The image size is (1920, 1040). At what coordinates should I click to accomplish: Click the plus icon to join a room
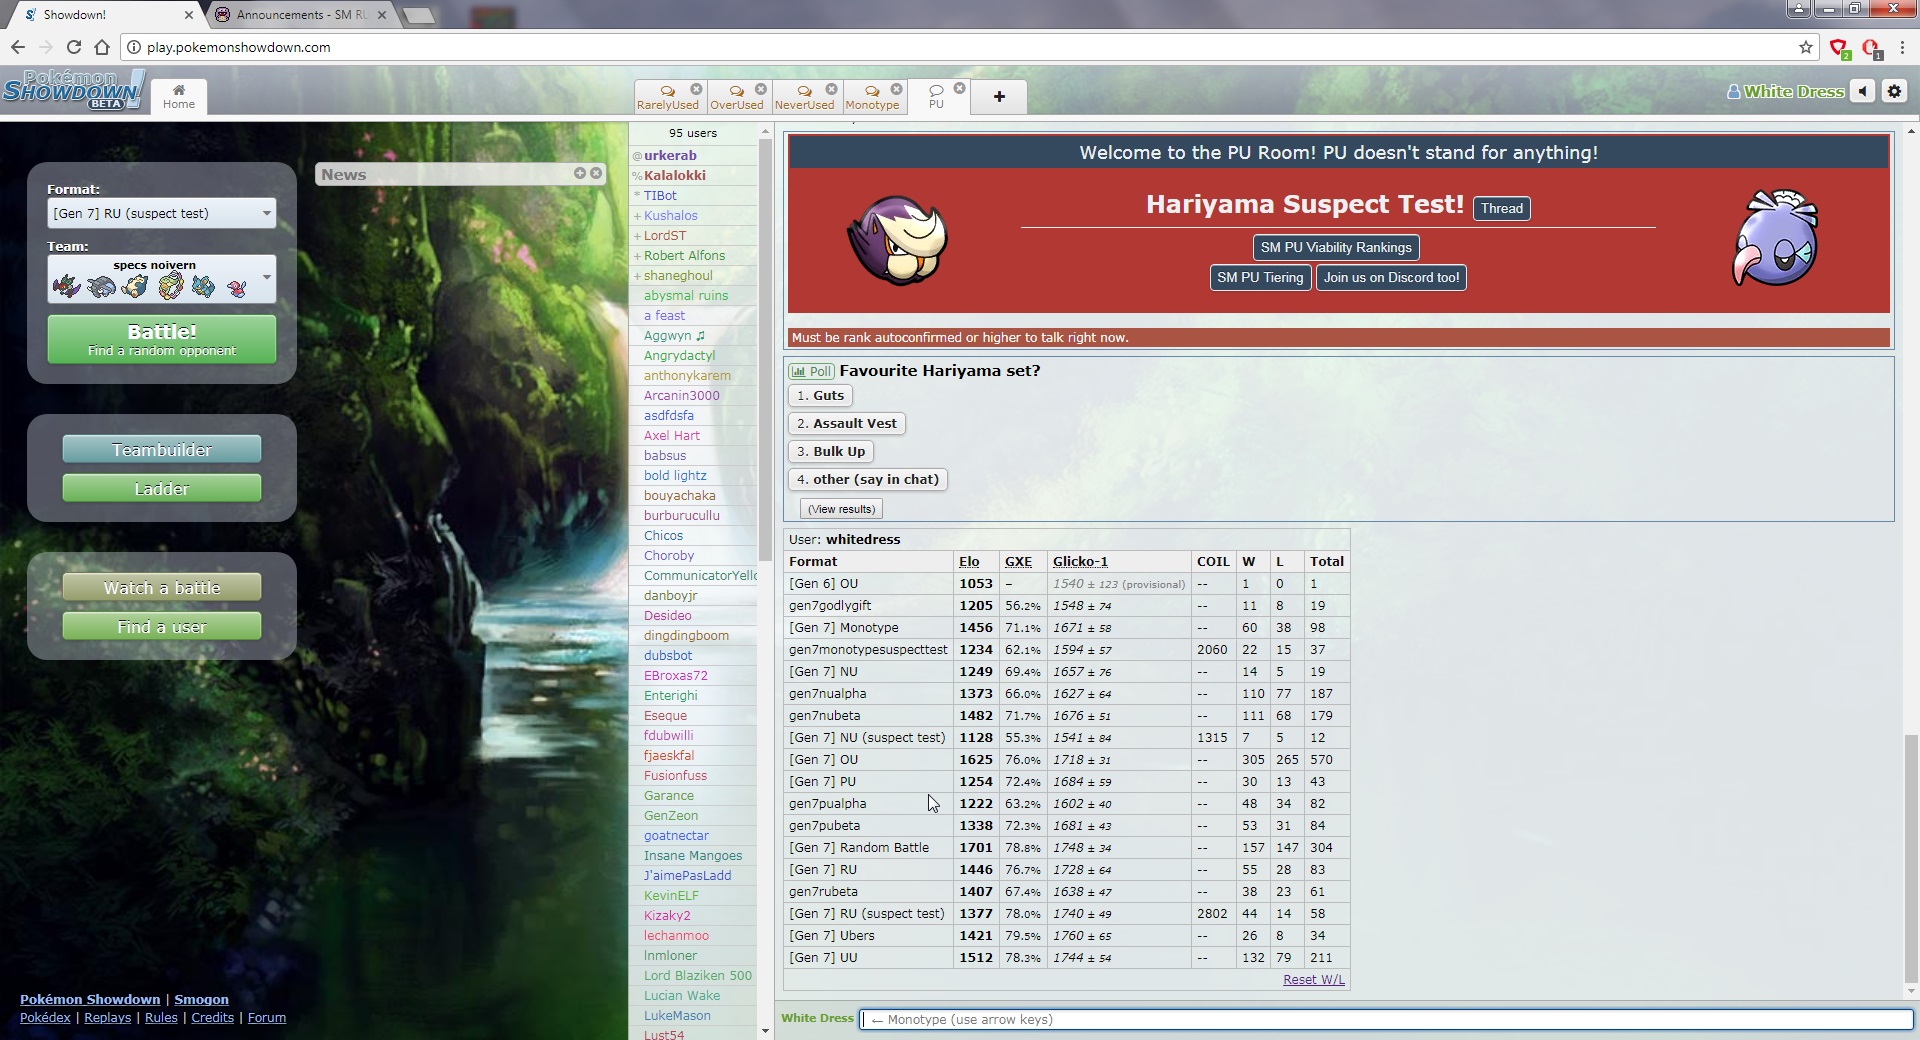coord(998,97)
